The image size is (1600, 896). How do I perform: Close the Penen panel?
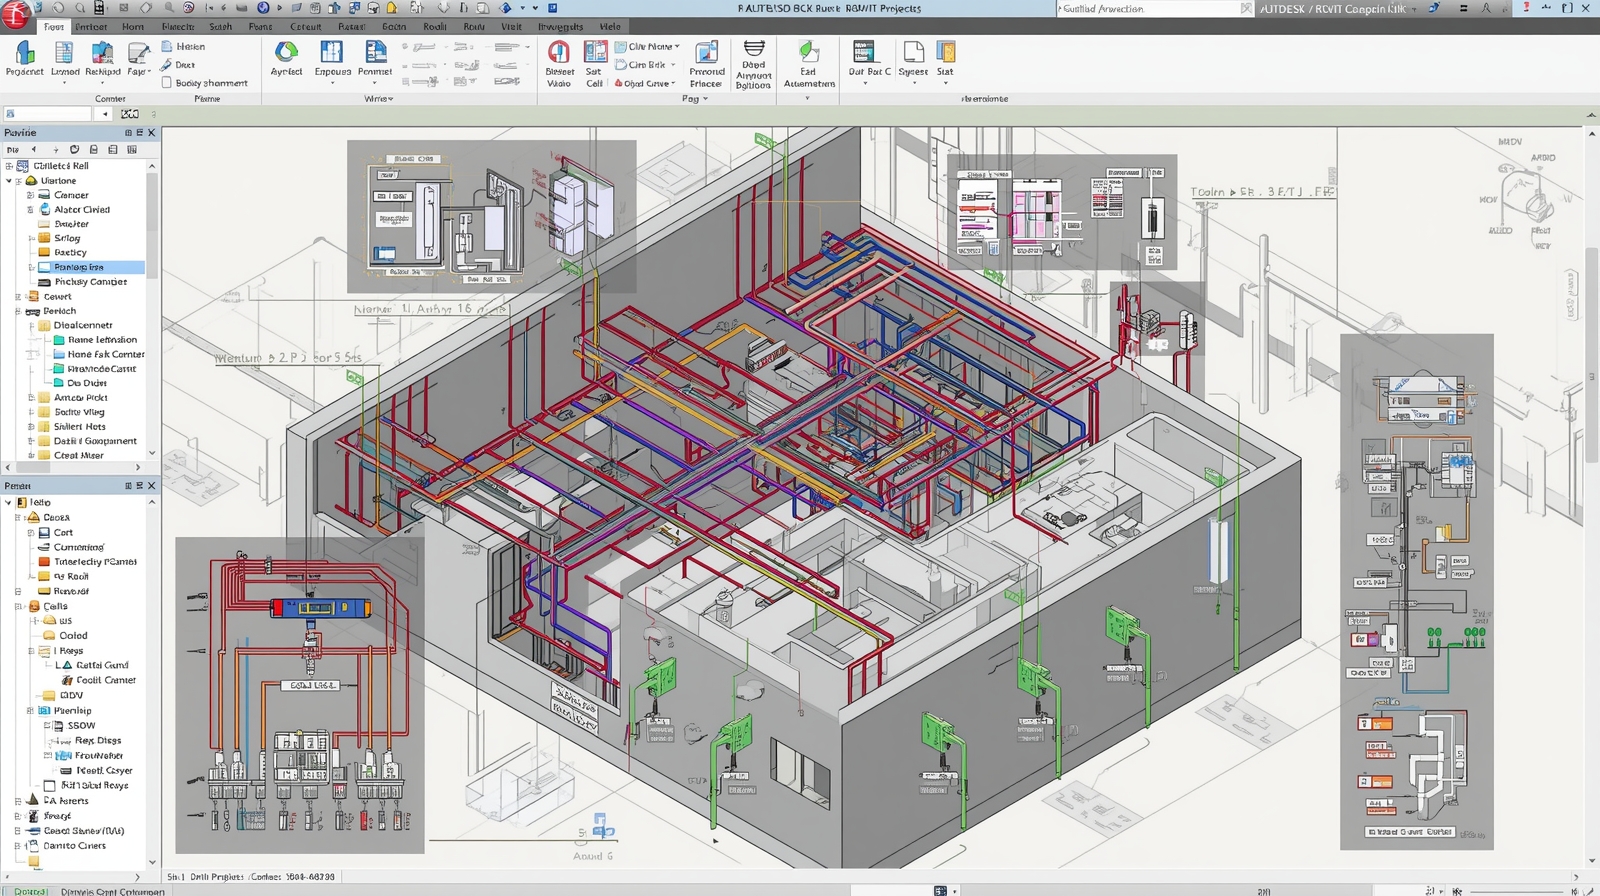coord(152,486)
